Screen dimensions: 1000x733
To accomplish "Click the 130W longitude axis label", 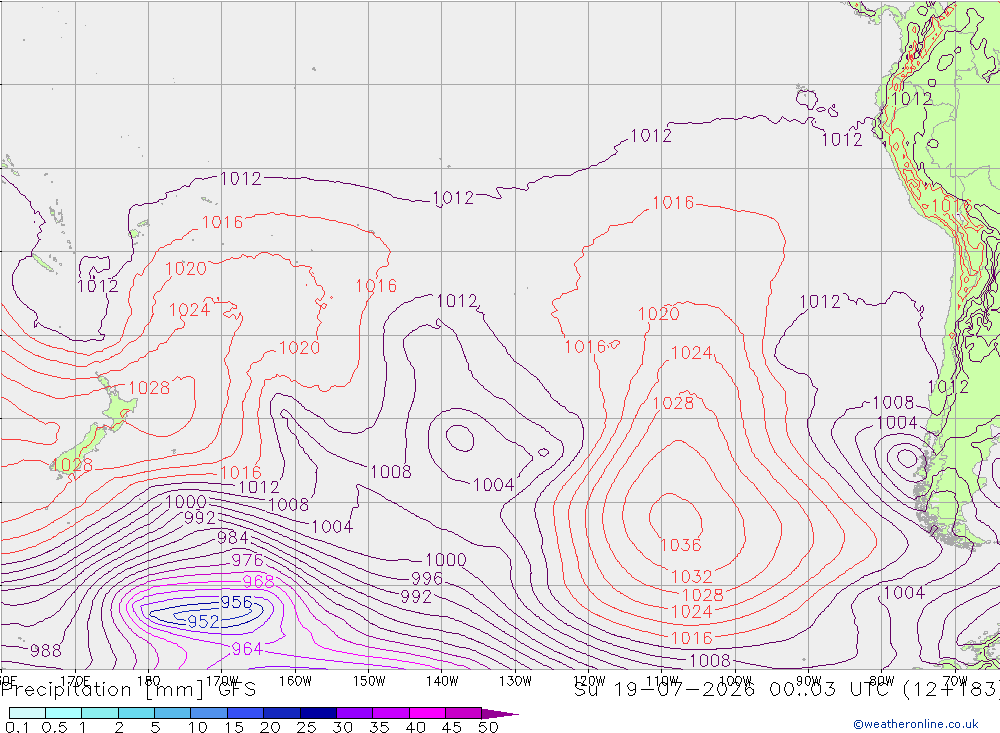I will 515,681.
